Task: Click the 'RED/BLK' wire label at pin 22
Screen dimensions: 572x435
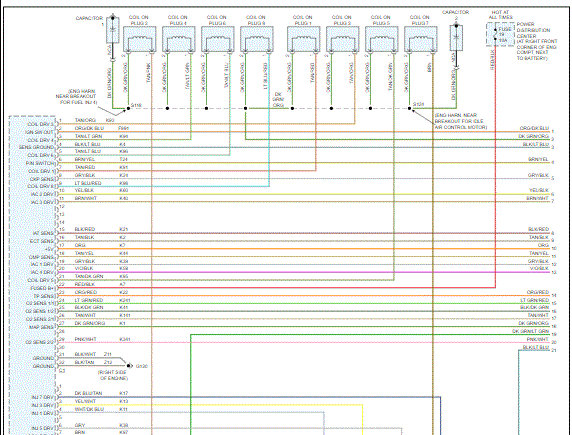Action: click(x=85, y=284)
